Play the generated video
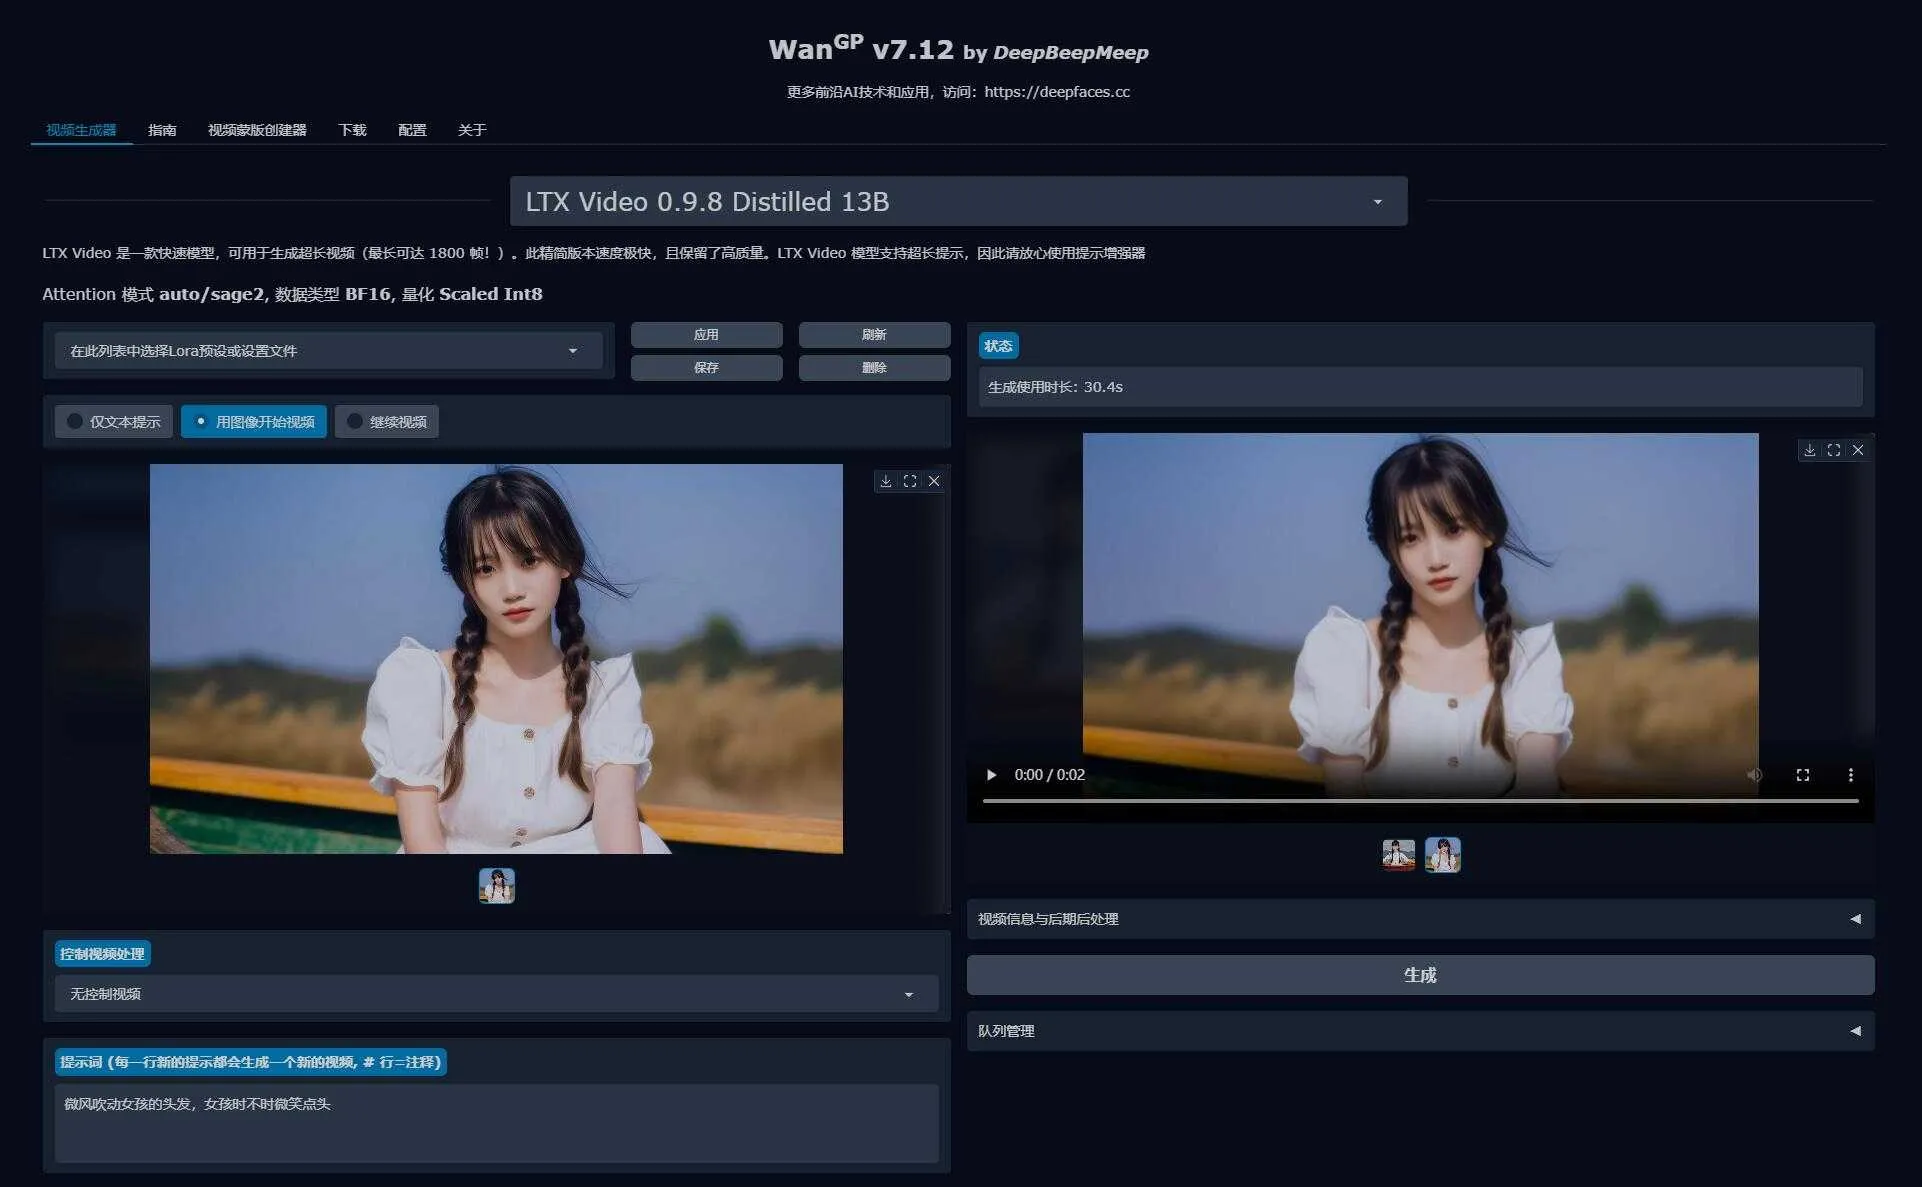The height and width of the screenshot is (1187, 1922). pos(991,775)
